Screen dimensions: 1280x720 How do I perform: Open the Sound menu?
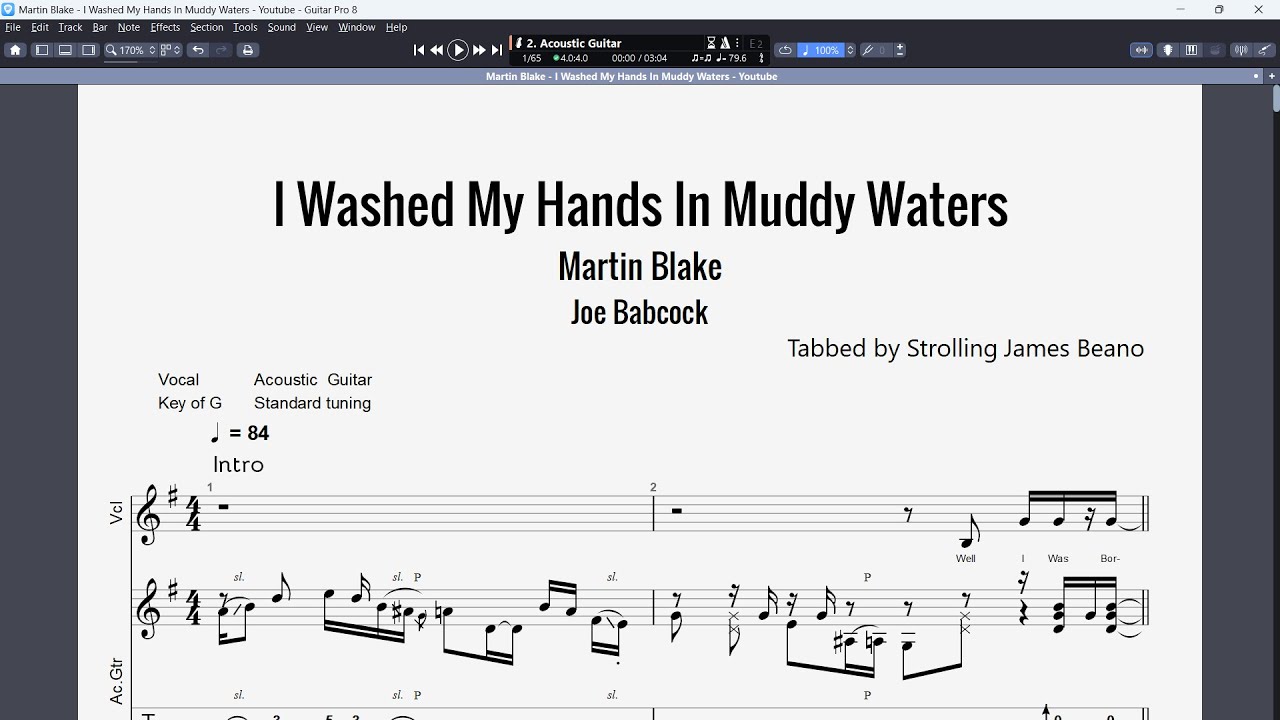pyautogui.click(x=282, y=27)
